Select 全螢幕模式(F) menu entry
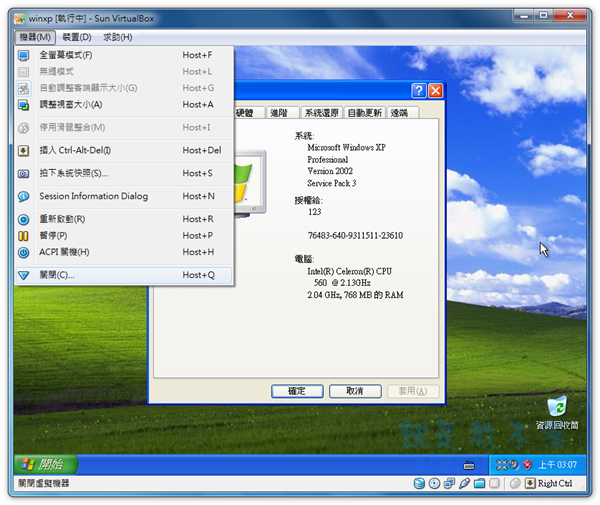Viewport: 600px width, 505px height. [124, 55]
